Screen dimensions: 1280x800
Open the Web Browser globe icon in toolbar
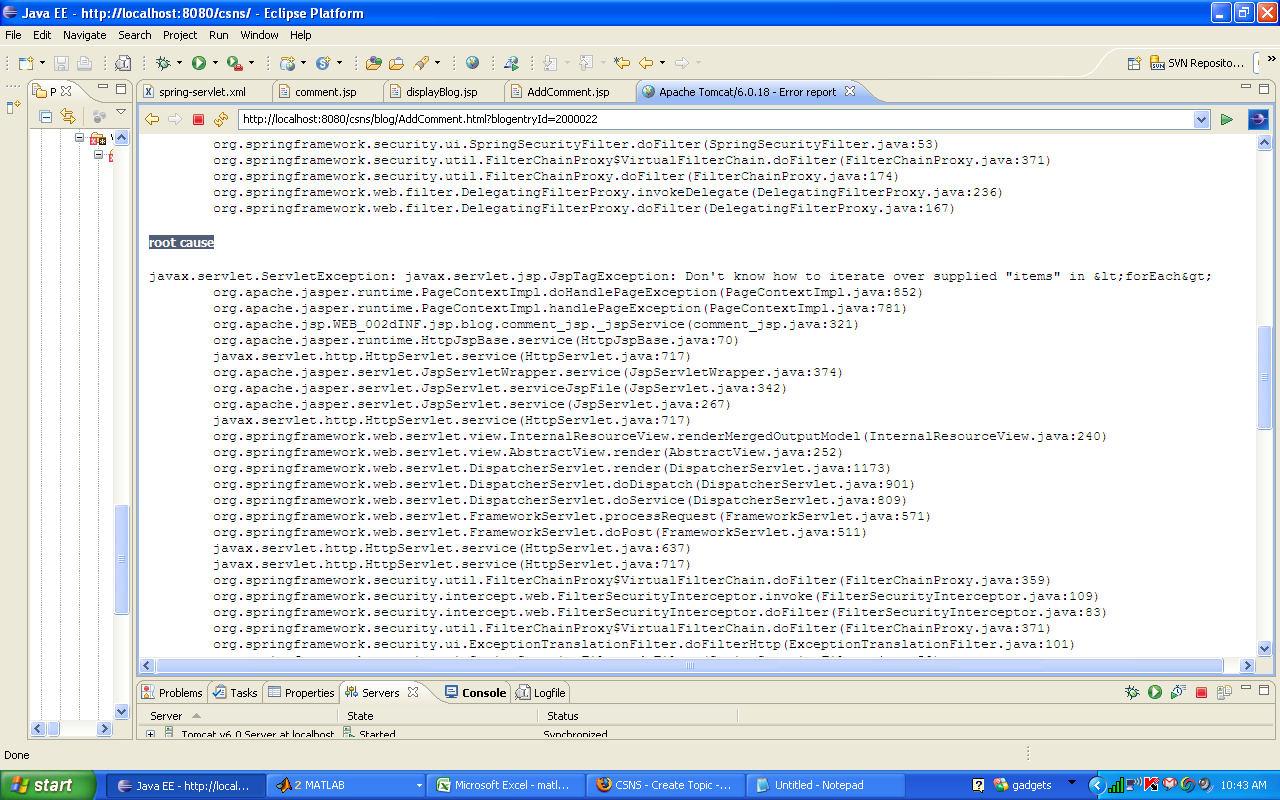click(472, 63)
